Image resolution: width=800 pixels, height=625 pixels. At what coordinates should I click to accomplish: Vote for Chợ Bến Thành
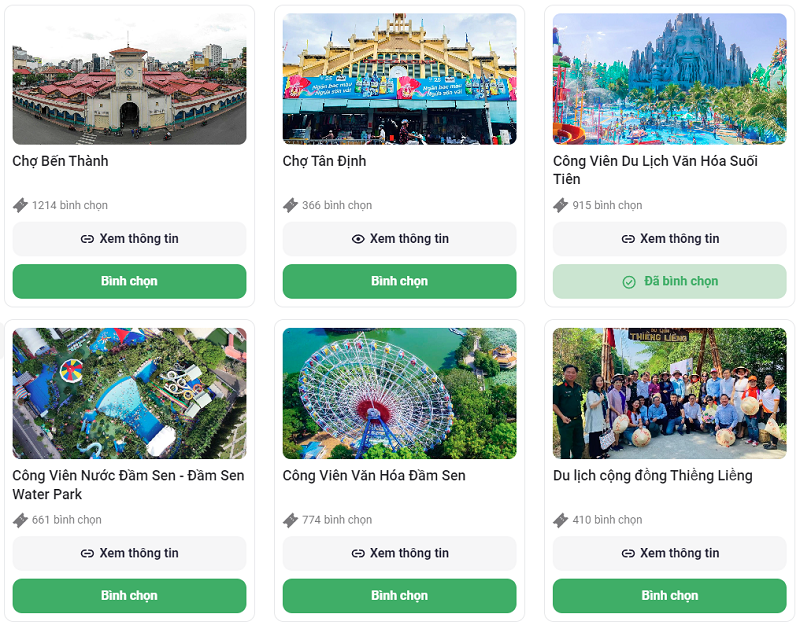[x=129, y=281]
